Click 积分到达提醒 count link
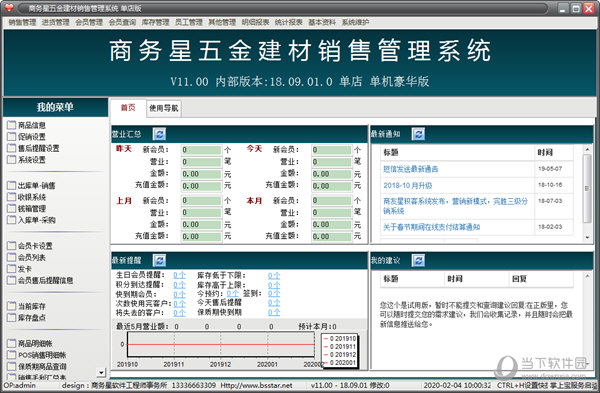Image resolution: width=600 pixels, height=393 pixels. (x=179, y=285)
